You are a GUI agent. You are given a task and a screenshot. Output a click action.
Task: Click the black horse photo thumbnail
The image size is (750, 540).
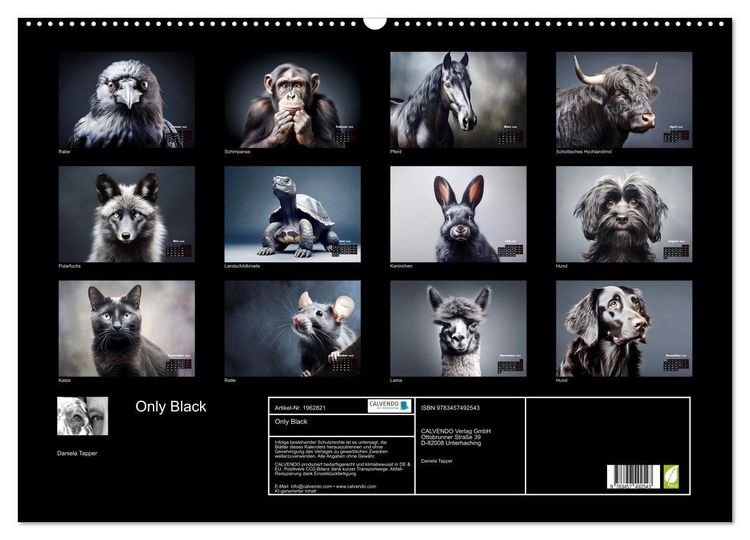[458, 99]
